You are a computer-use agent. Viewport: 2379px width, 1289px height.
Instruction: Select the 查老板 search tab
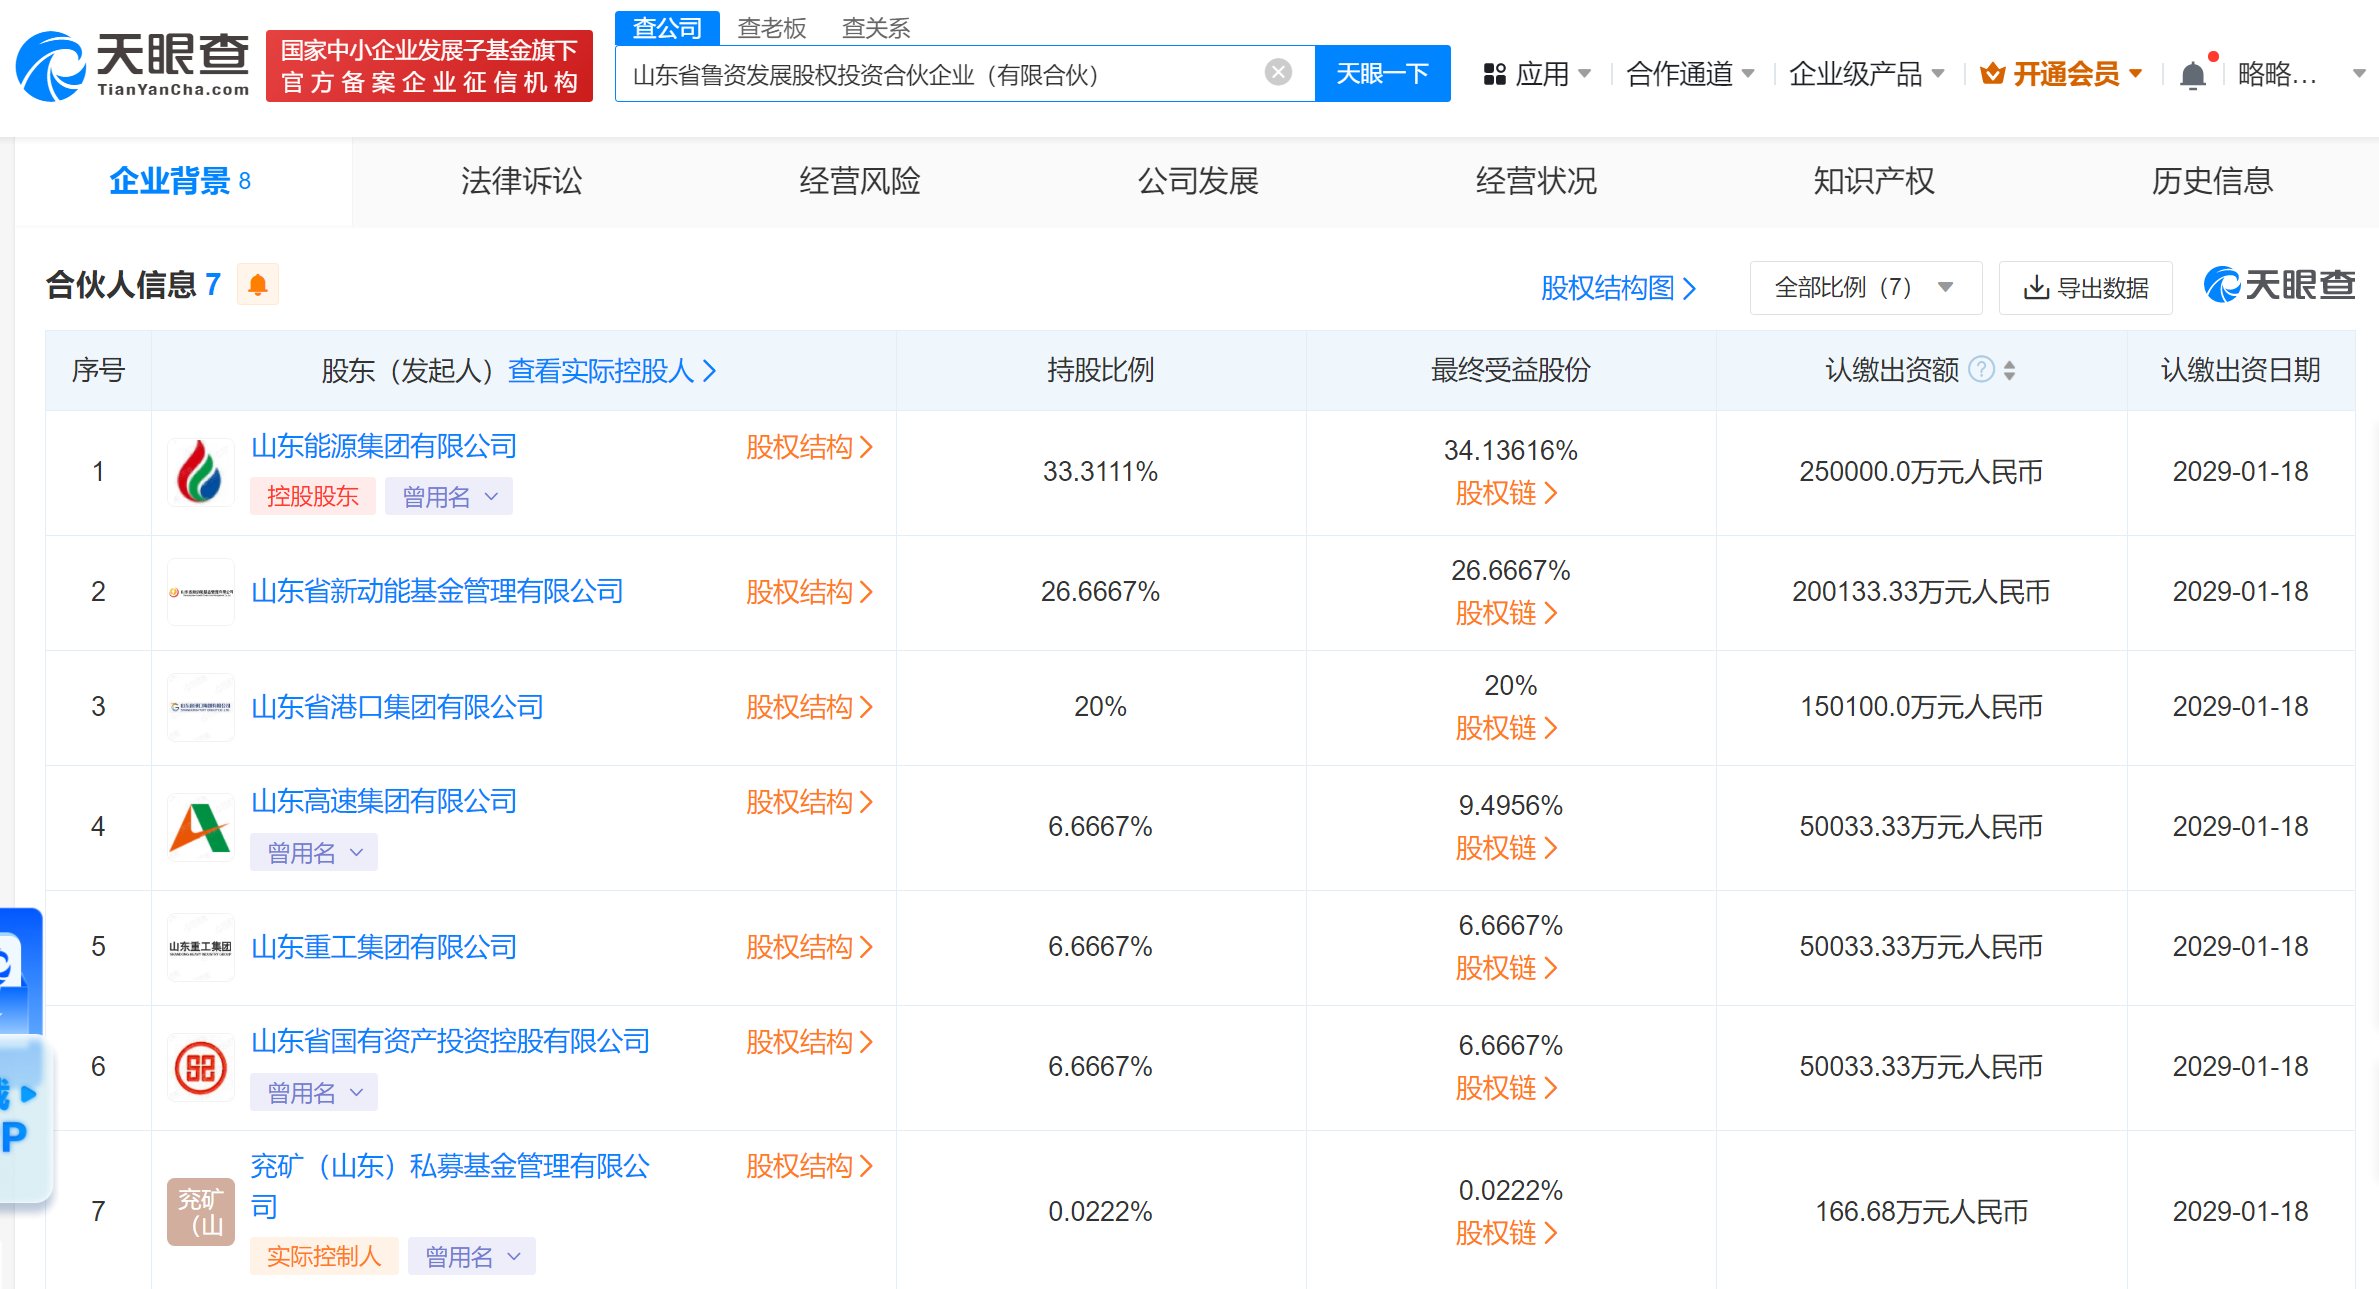point(771,28)
